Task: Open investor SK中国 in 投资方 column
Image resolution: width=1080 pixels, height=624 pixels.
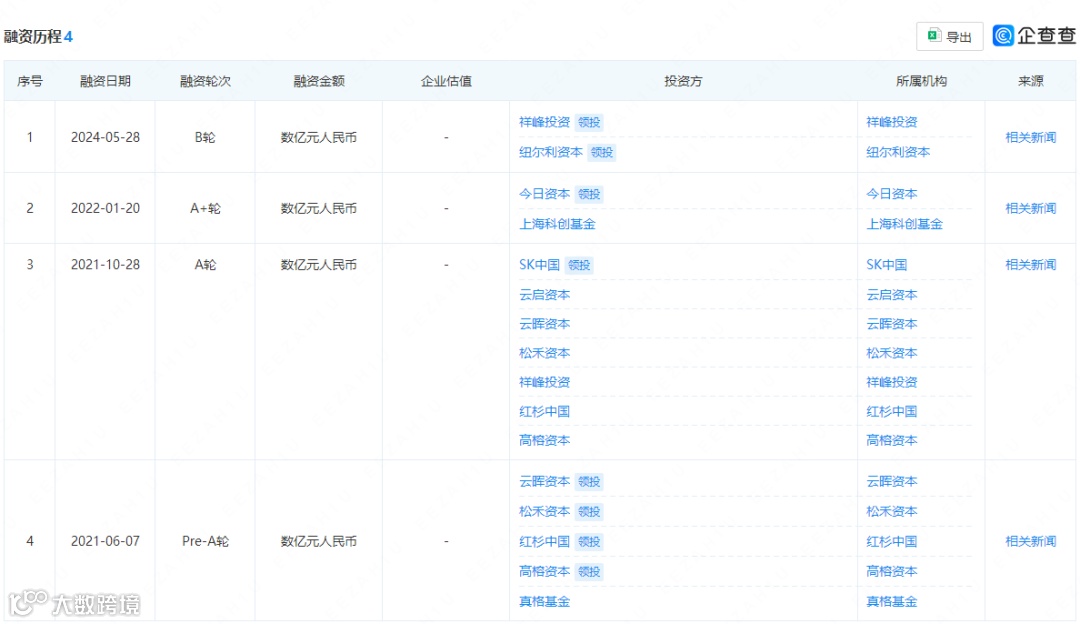Action: (x=539, y=264)
